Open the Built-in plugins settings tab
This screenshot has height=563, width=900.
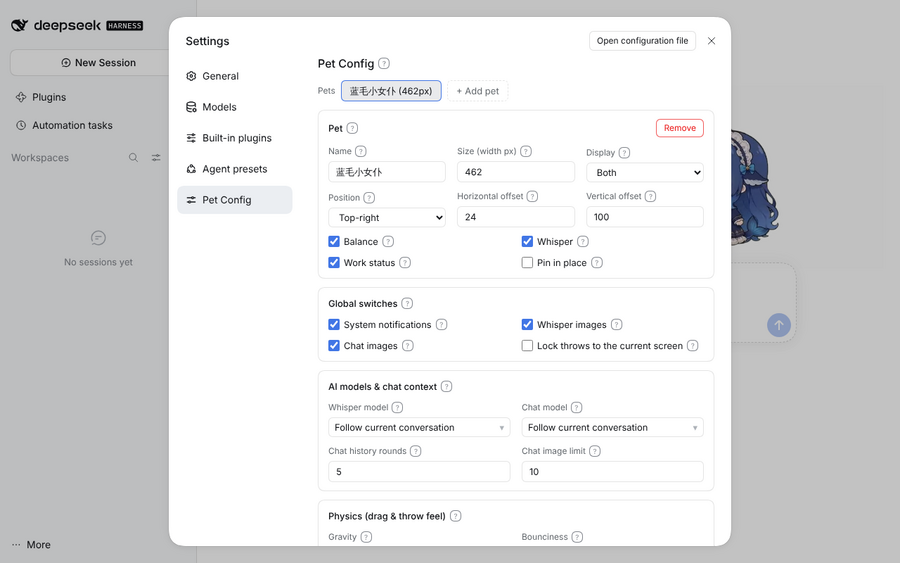pyautogui.click(x=235, y=138)
